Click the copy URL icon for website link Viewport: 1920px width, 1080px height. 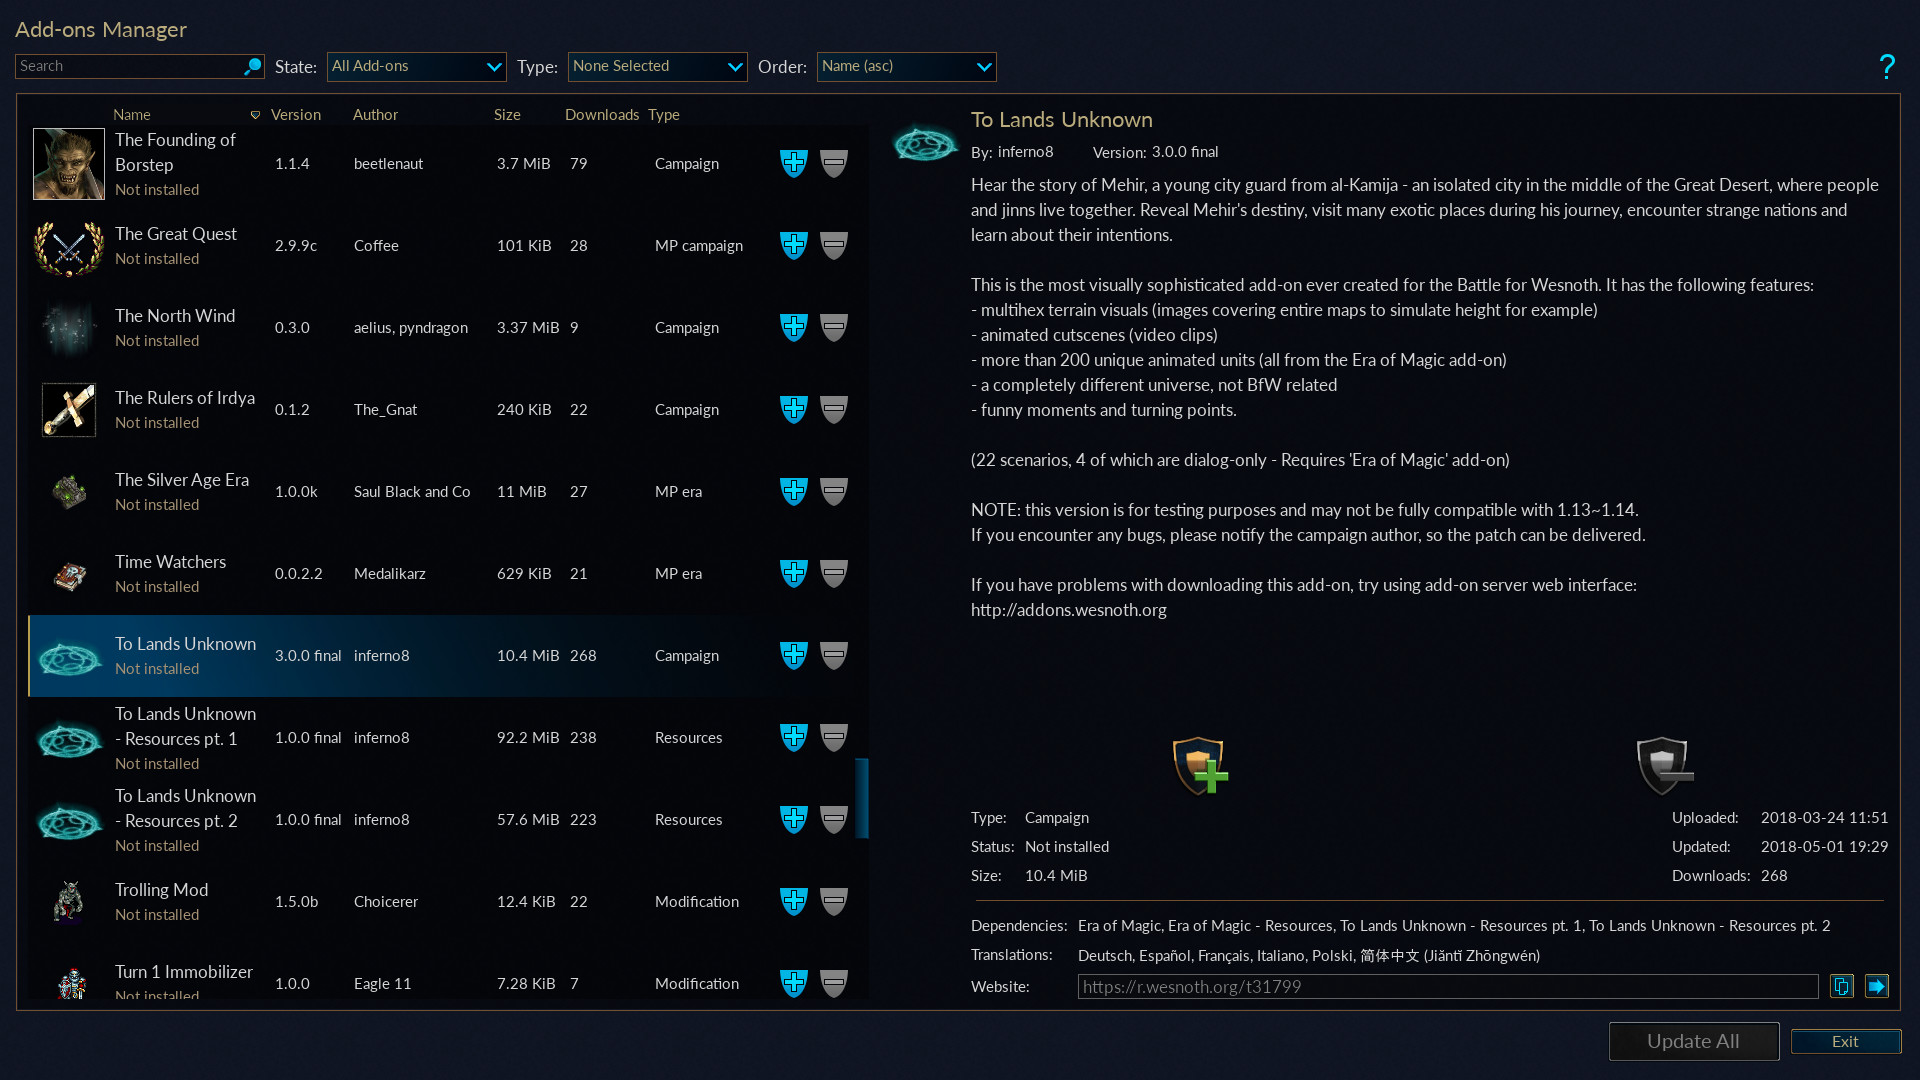pyautogui.click(x=1842, y=985)
